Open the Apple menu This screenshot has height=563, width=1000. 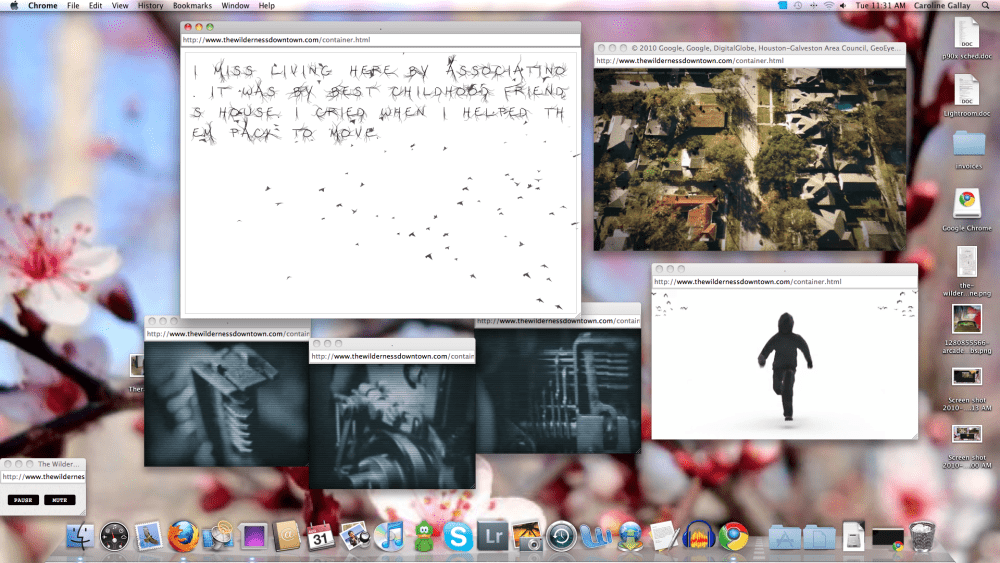pos(14,6)
